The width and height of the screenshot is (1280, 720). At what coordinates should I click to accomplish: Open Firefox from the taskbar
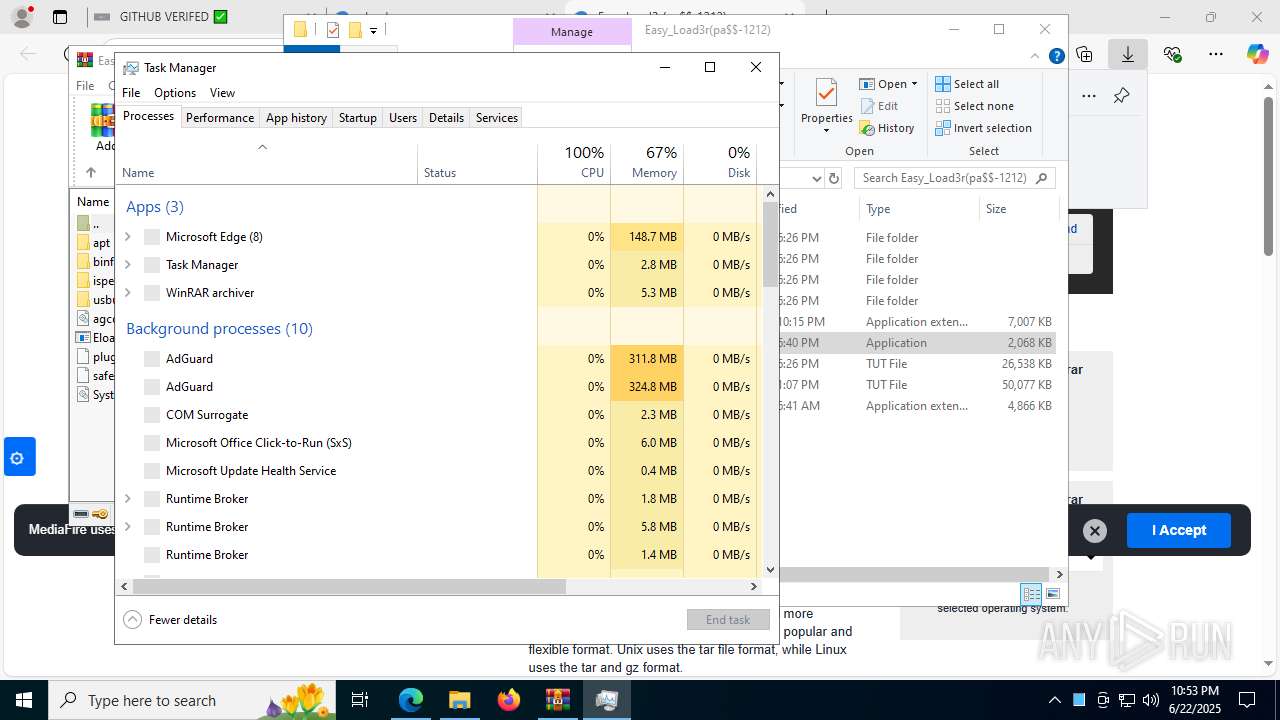pos(509,700)
